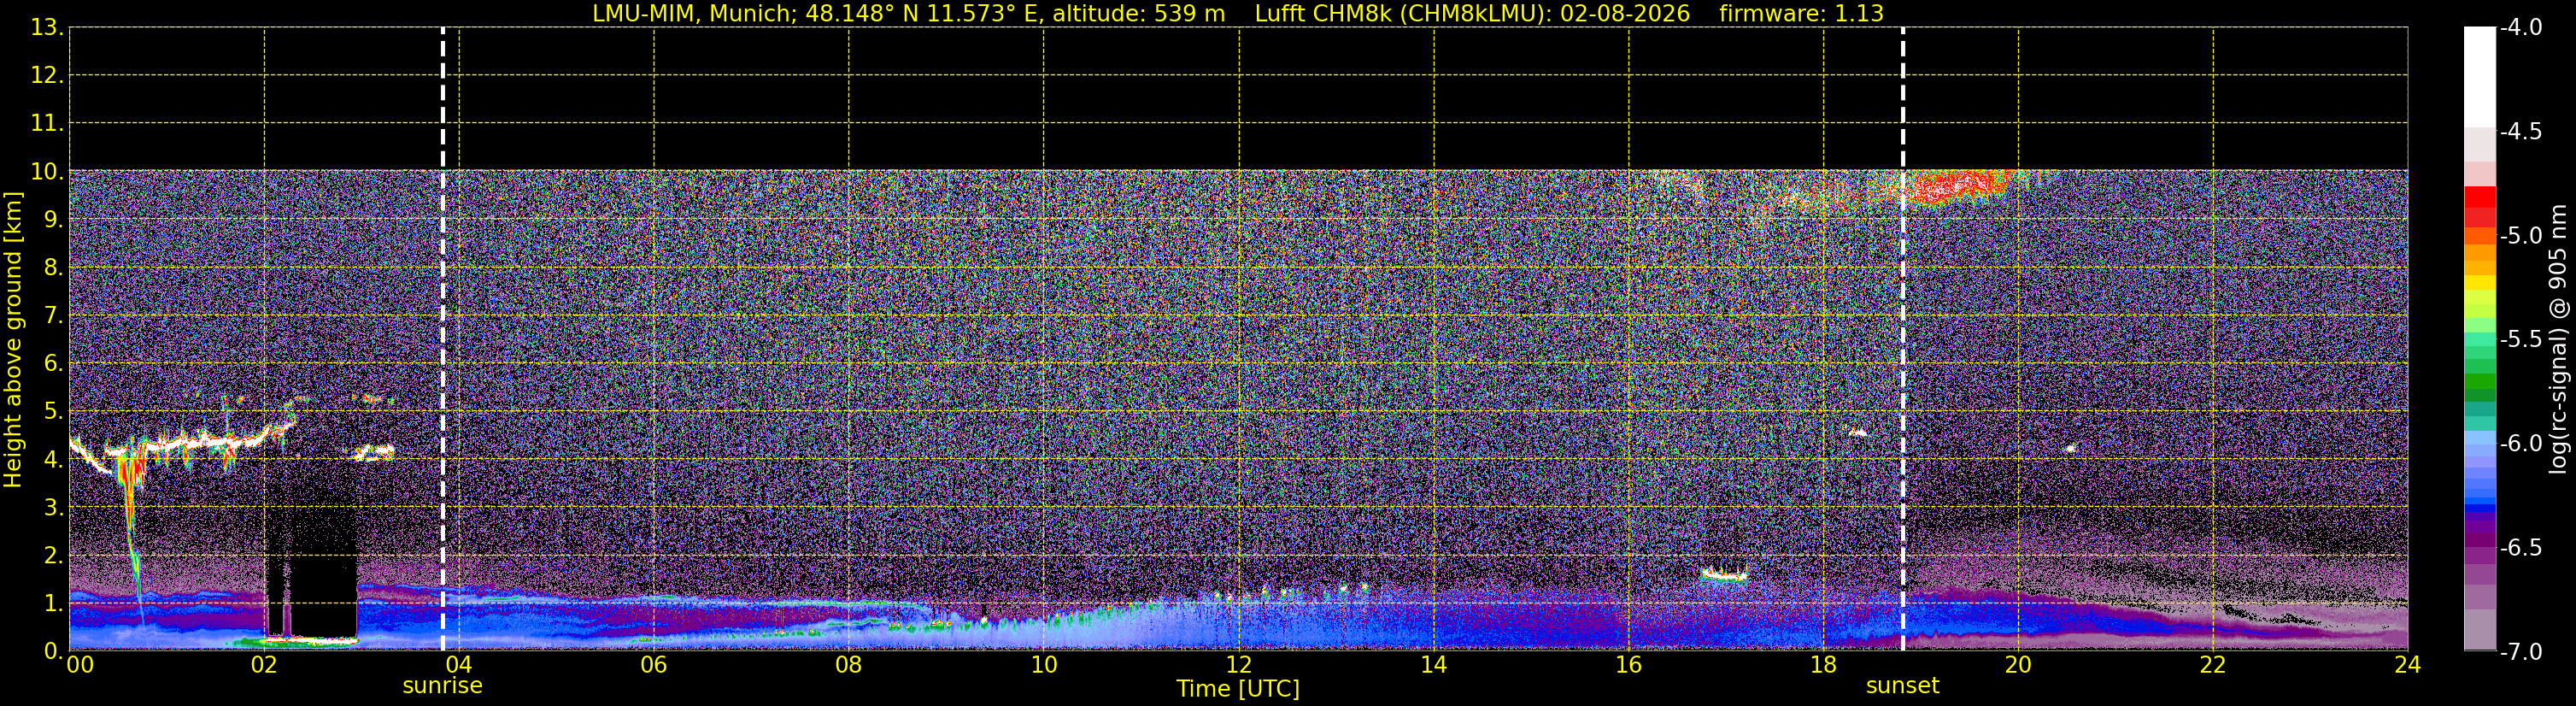Click the 10. tick label on the height axis
2576x706 pixels.
click(x=47, y=171)
